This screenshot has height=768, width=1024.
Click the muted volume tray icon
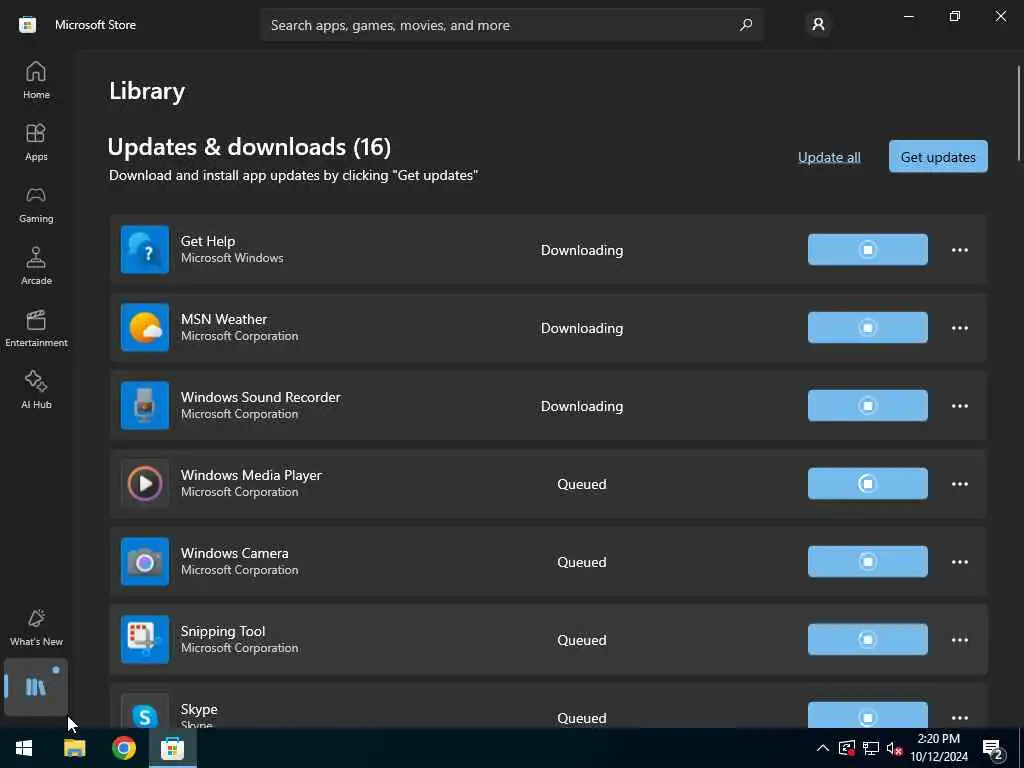895,748
